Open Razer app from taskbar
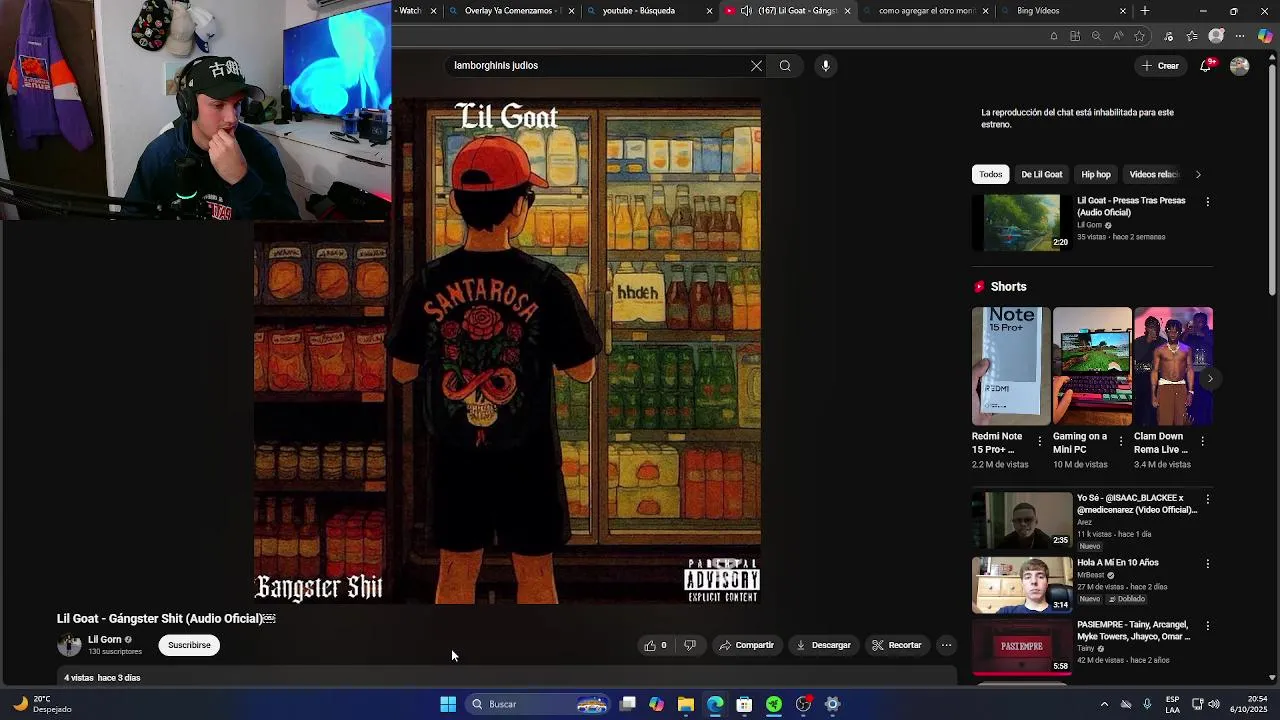This screenshot has height=720, width=1280. coord(774,704)
